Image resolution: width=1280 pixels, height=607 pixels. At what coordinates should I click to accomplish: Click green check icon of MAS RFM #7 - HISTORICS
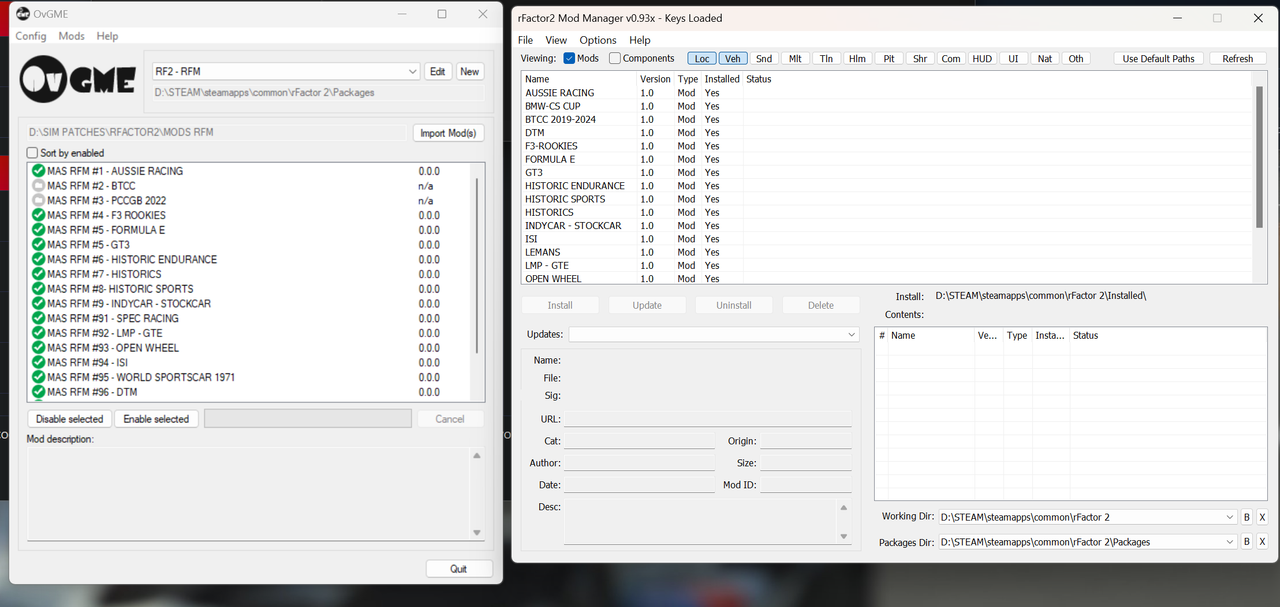[39, 274]
